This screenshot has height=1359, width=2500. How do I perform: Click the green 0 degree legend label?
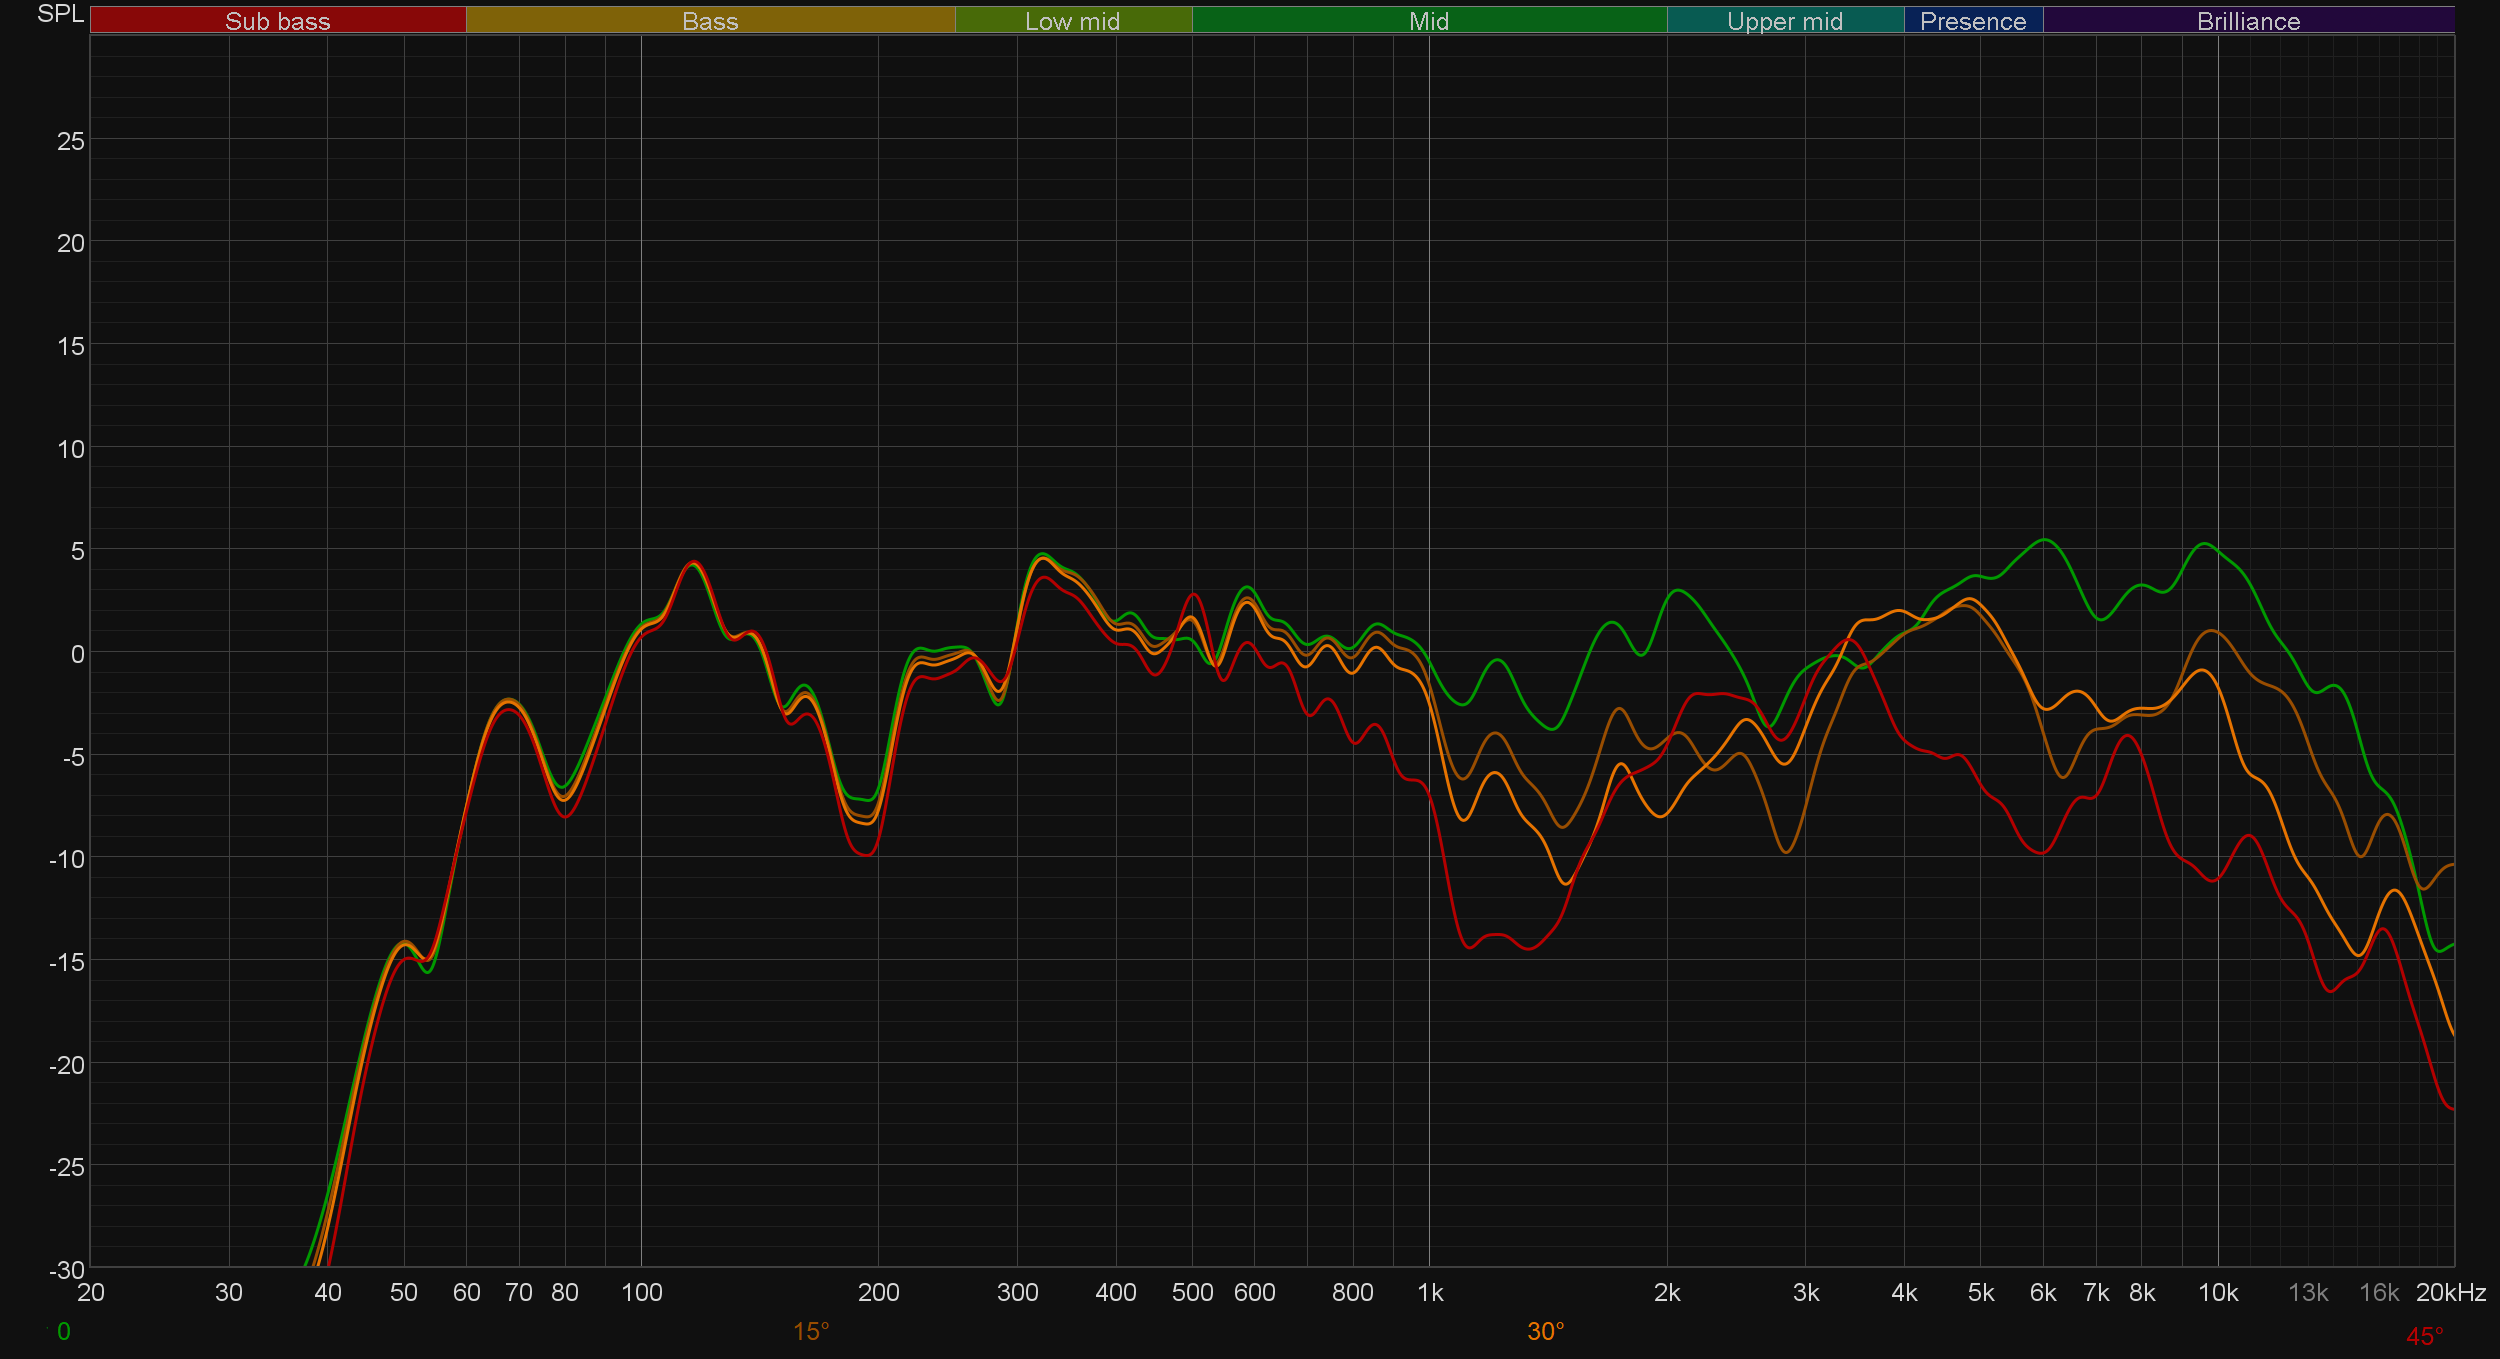tap(63, 1331)
